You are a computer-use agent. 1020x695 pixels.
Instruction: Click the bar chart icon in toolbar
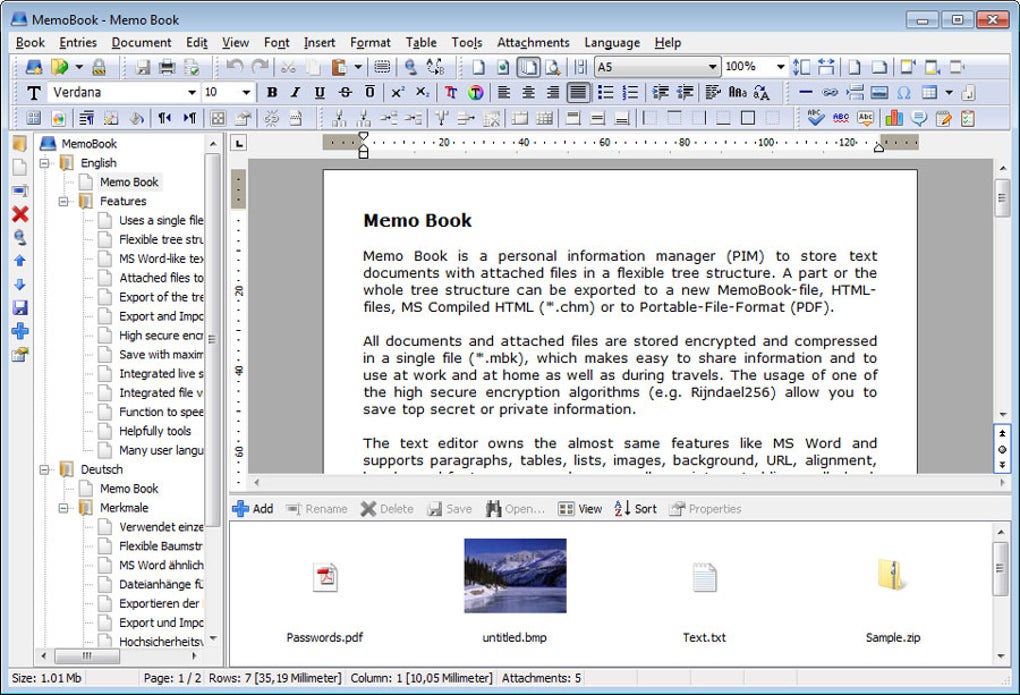pos(893,118)
